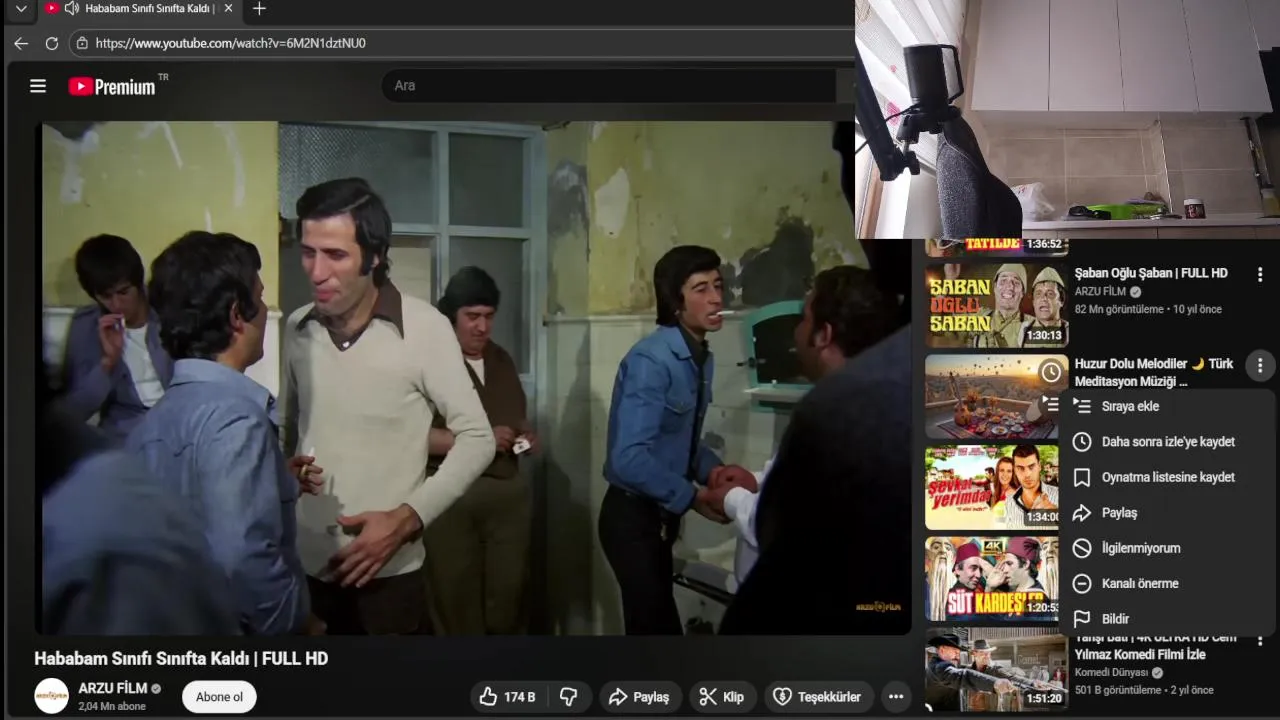Screen dimensions: 1280x720
Task: Click the video title Hababam Sınıfı Sınıfta Kaldı
Action: tap(181, 658)
